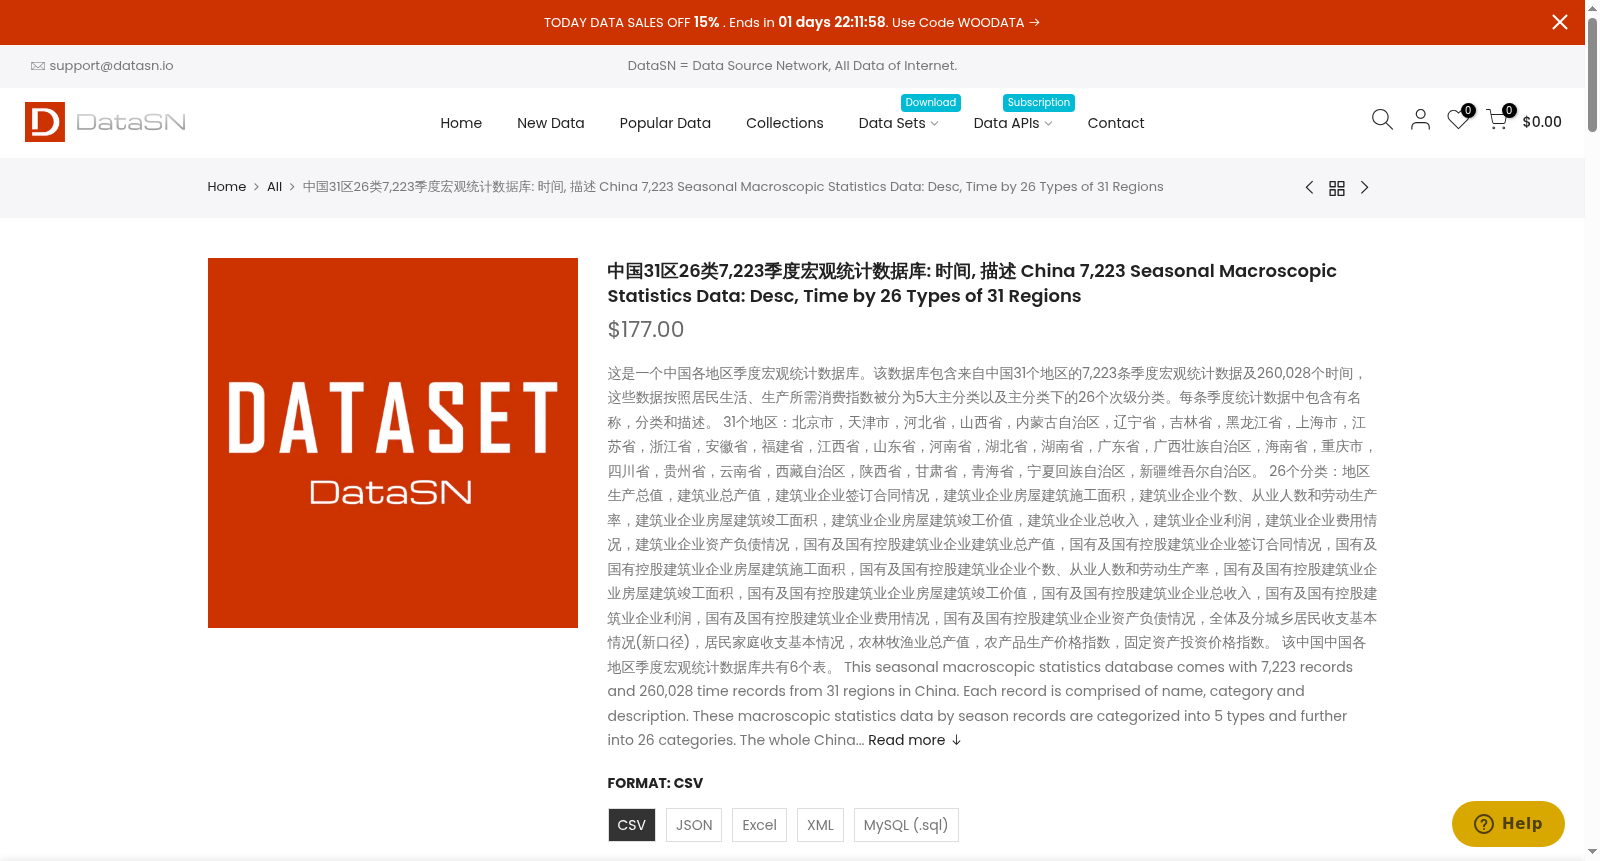This screenshot has width=1600, height=861.
Task: Open the Home nav menu item
Action: pyautogui.click(x=461, y=123)
